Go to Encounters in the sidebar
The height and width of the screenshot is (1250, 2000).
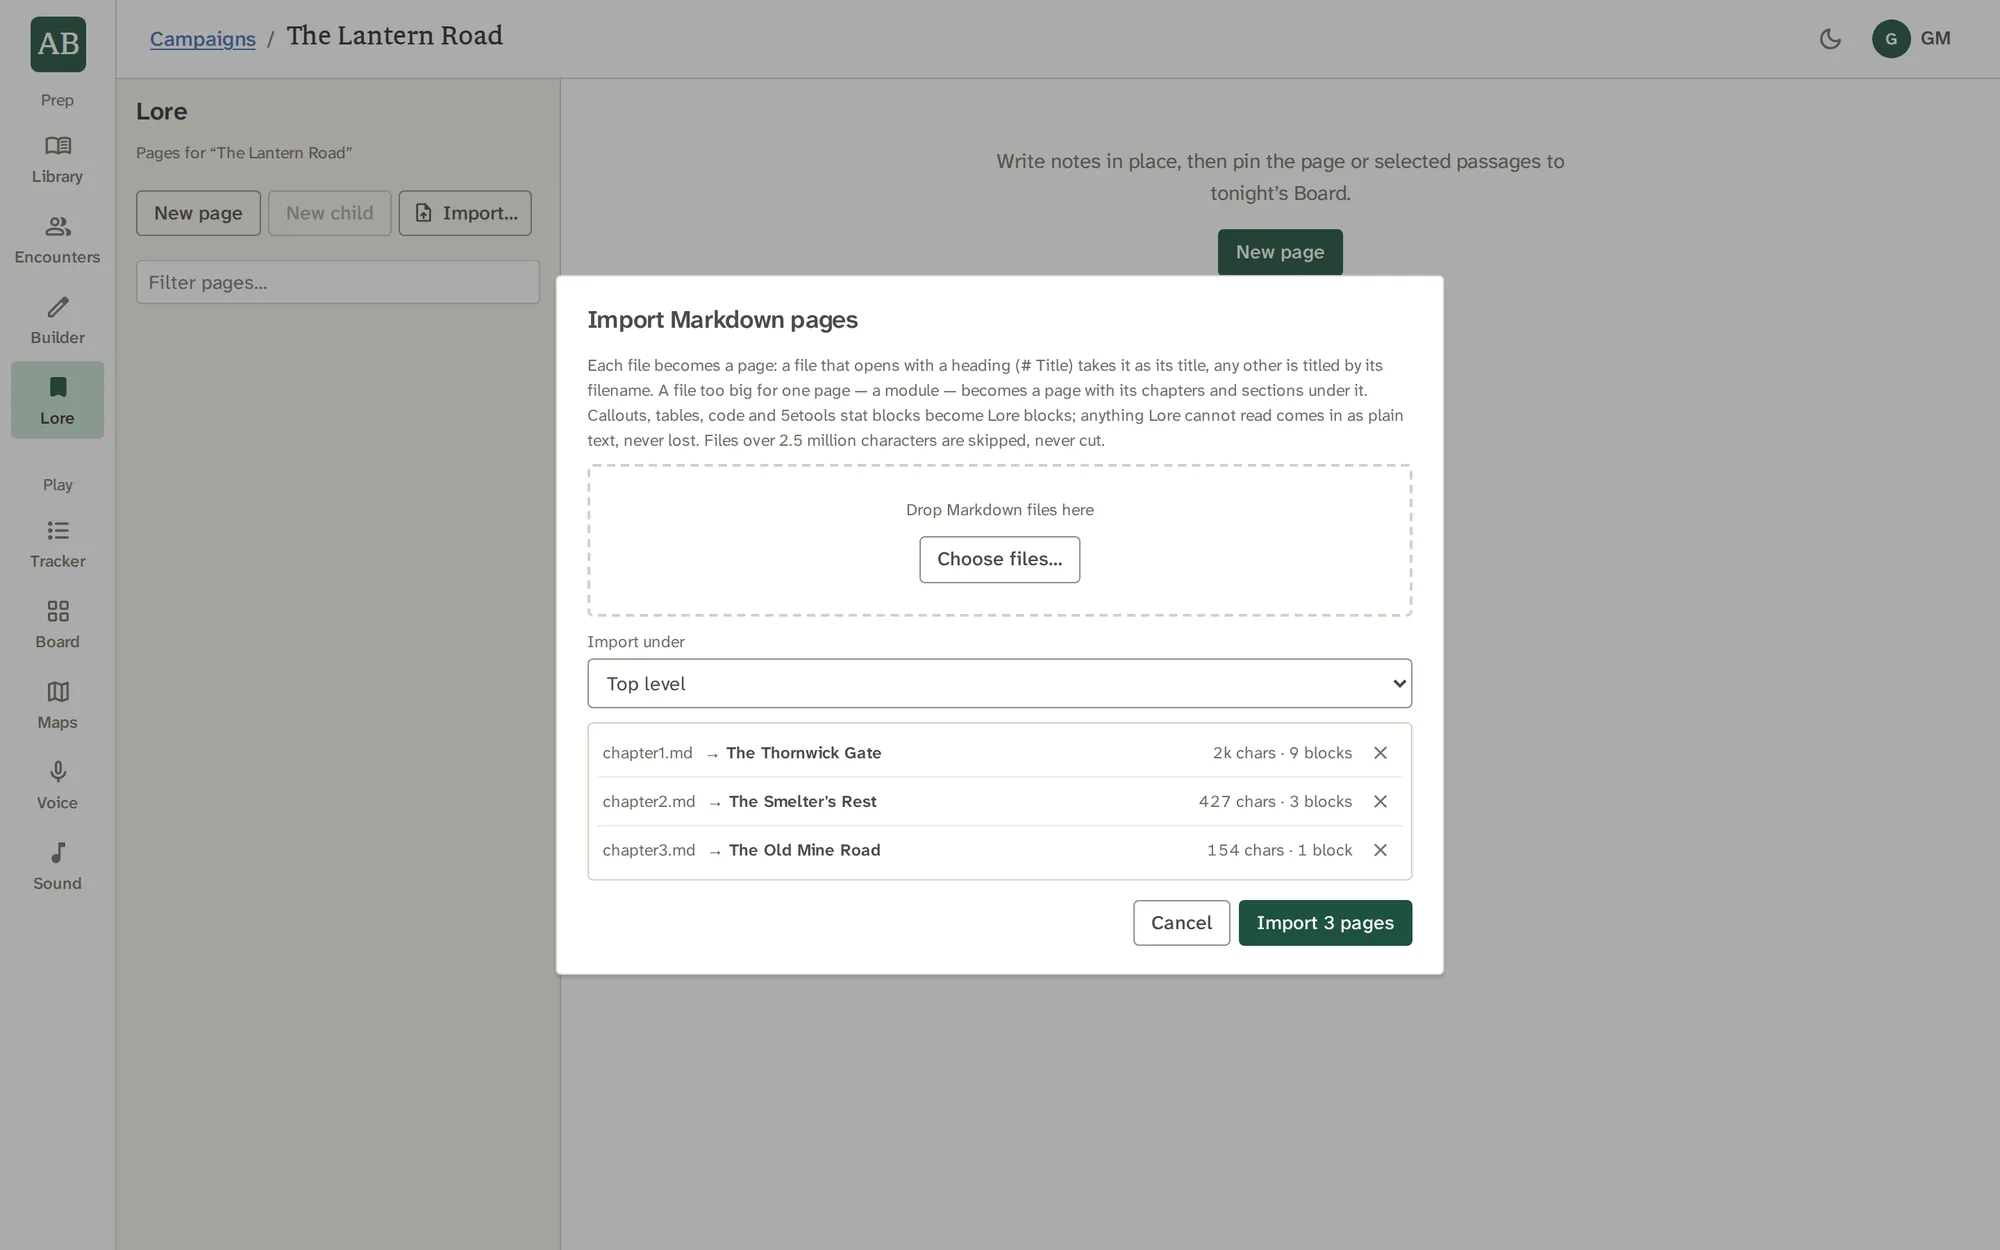point(57,240)
